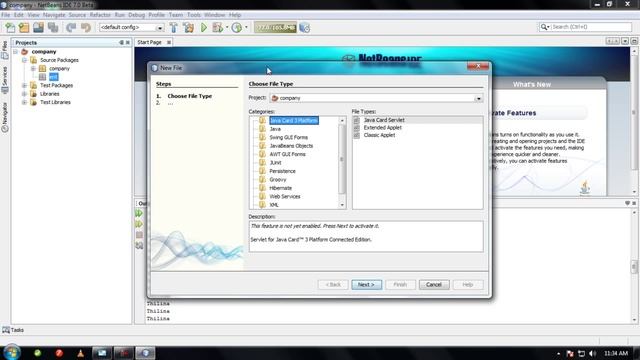The width and height of the screenshot is (640, 360).
Task: Click the Undo toolbar icon
Action: pyautogui.click(x=71, y=27)
